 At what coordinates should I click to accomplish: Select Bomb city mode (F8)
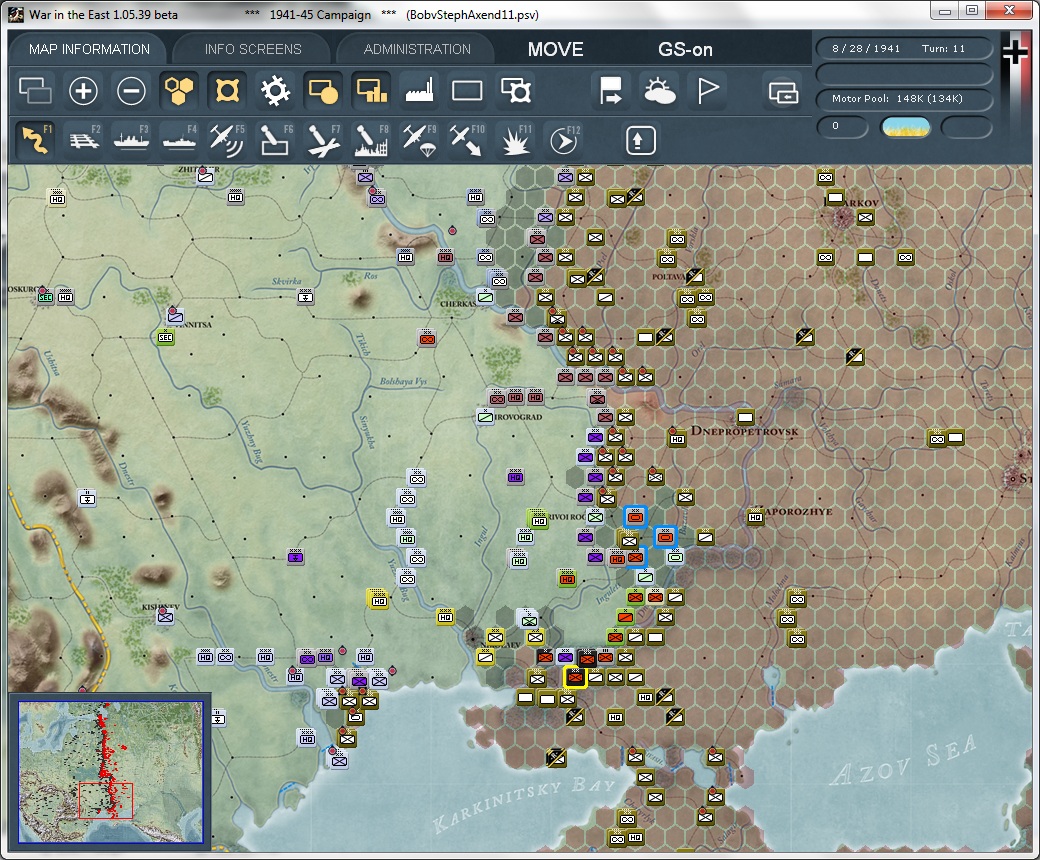click(371, 139)
